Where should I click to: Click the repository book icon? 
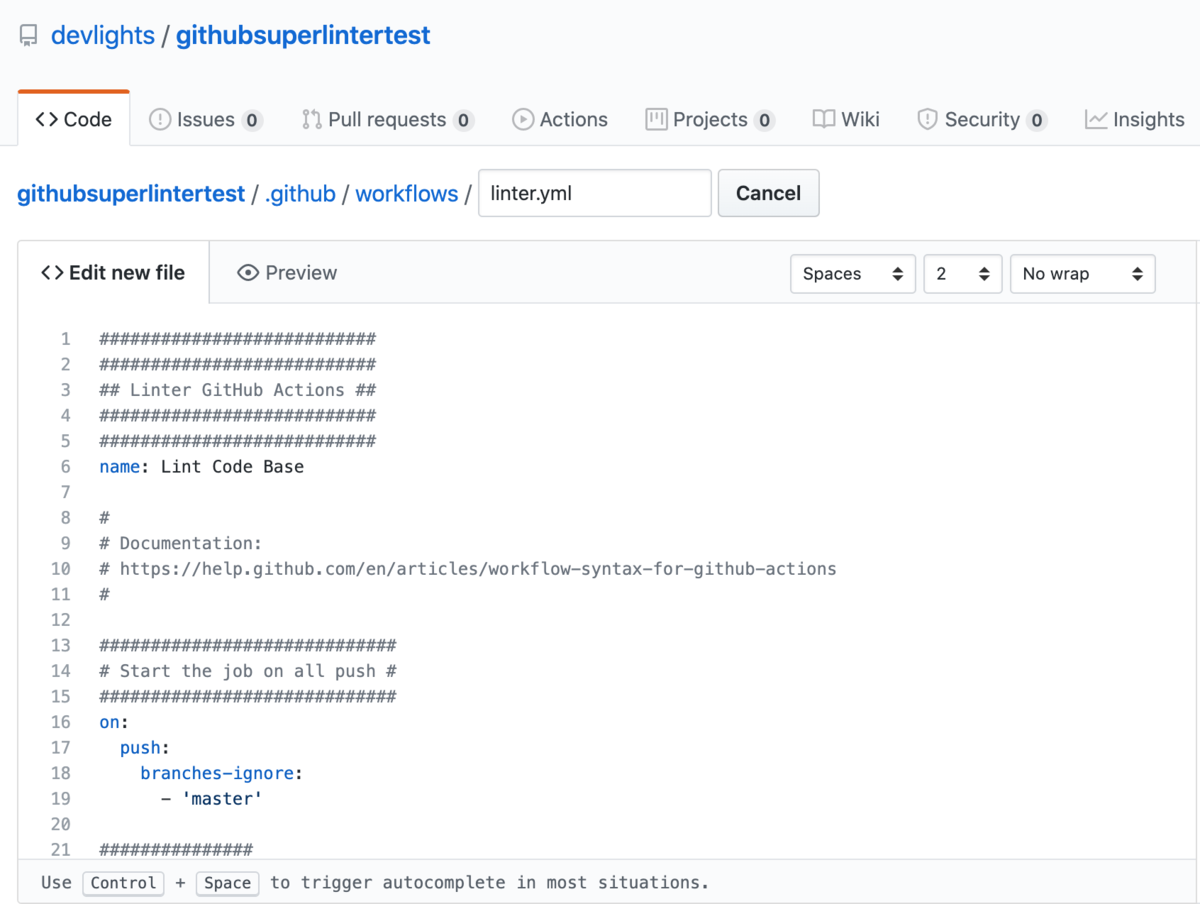pos(29,36)
